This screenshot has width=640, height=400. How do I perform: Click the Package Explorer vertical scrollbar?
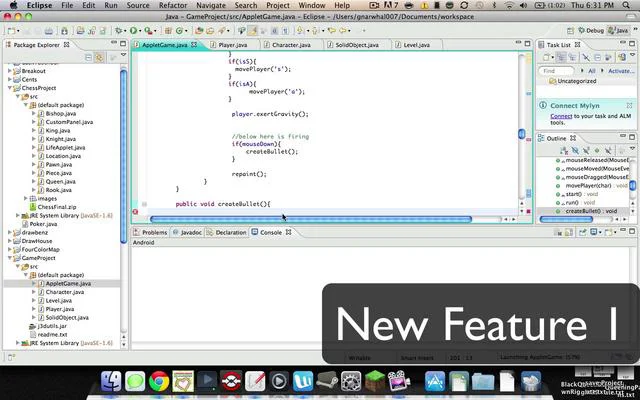tap(124, 156)
